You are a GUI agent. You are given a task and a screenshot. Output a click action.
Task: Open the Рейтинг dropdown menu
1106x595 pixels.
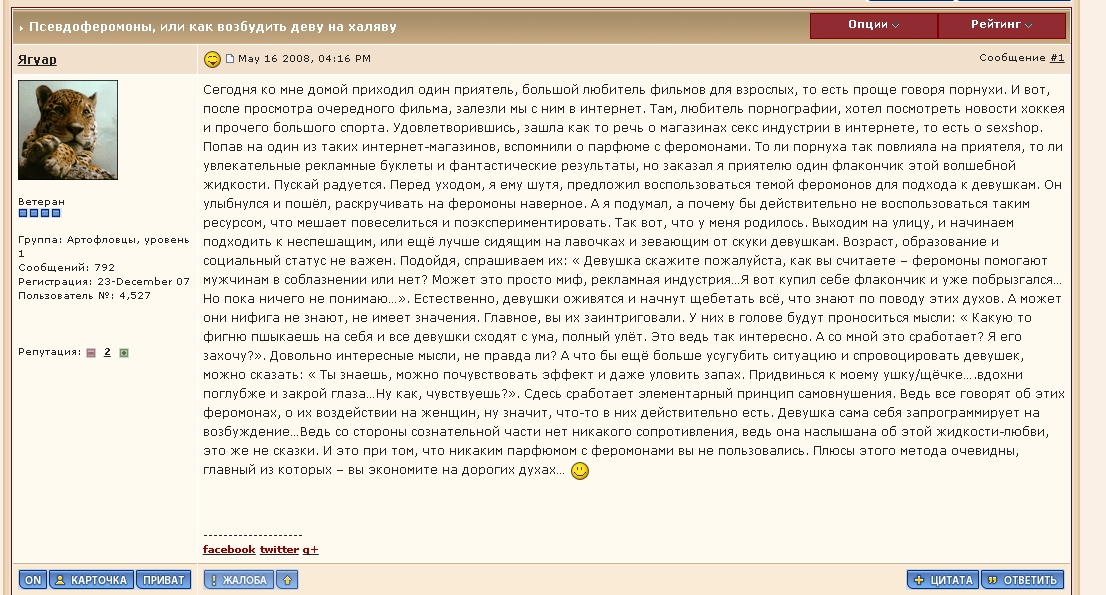click(x=1002, y=25)
